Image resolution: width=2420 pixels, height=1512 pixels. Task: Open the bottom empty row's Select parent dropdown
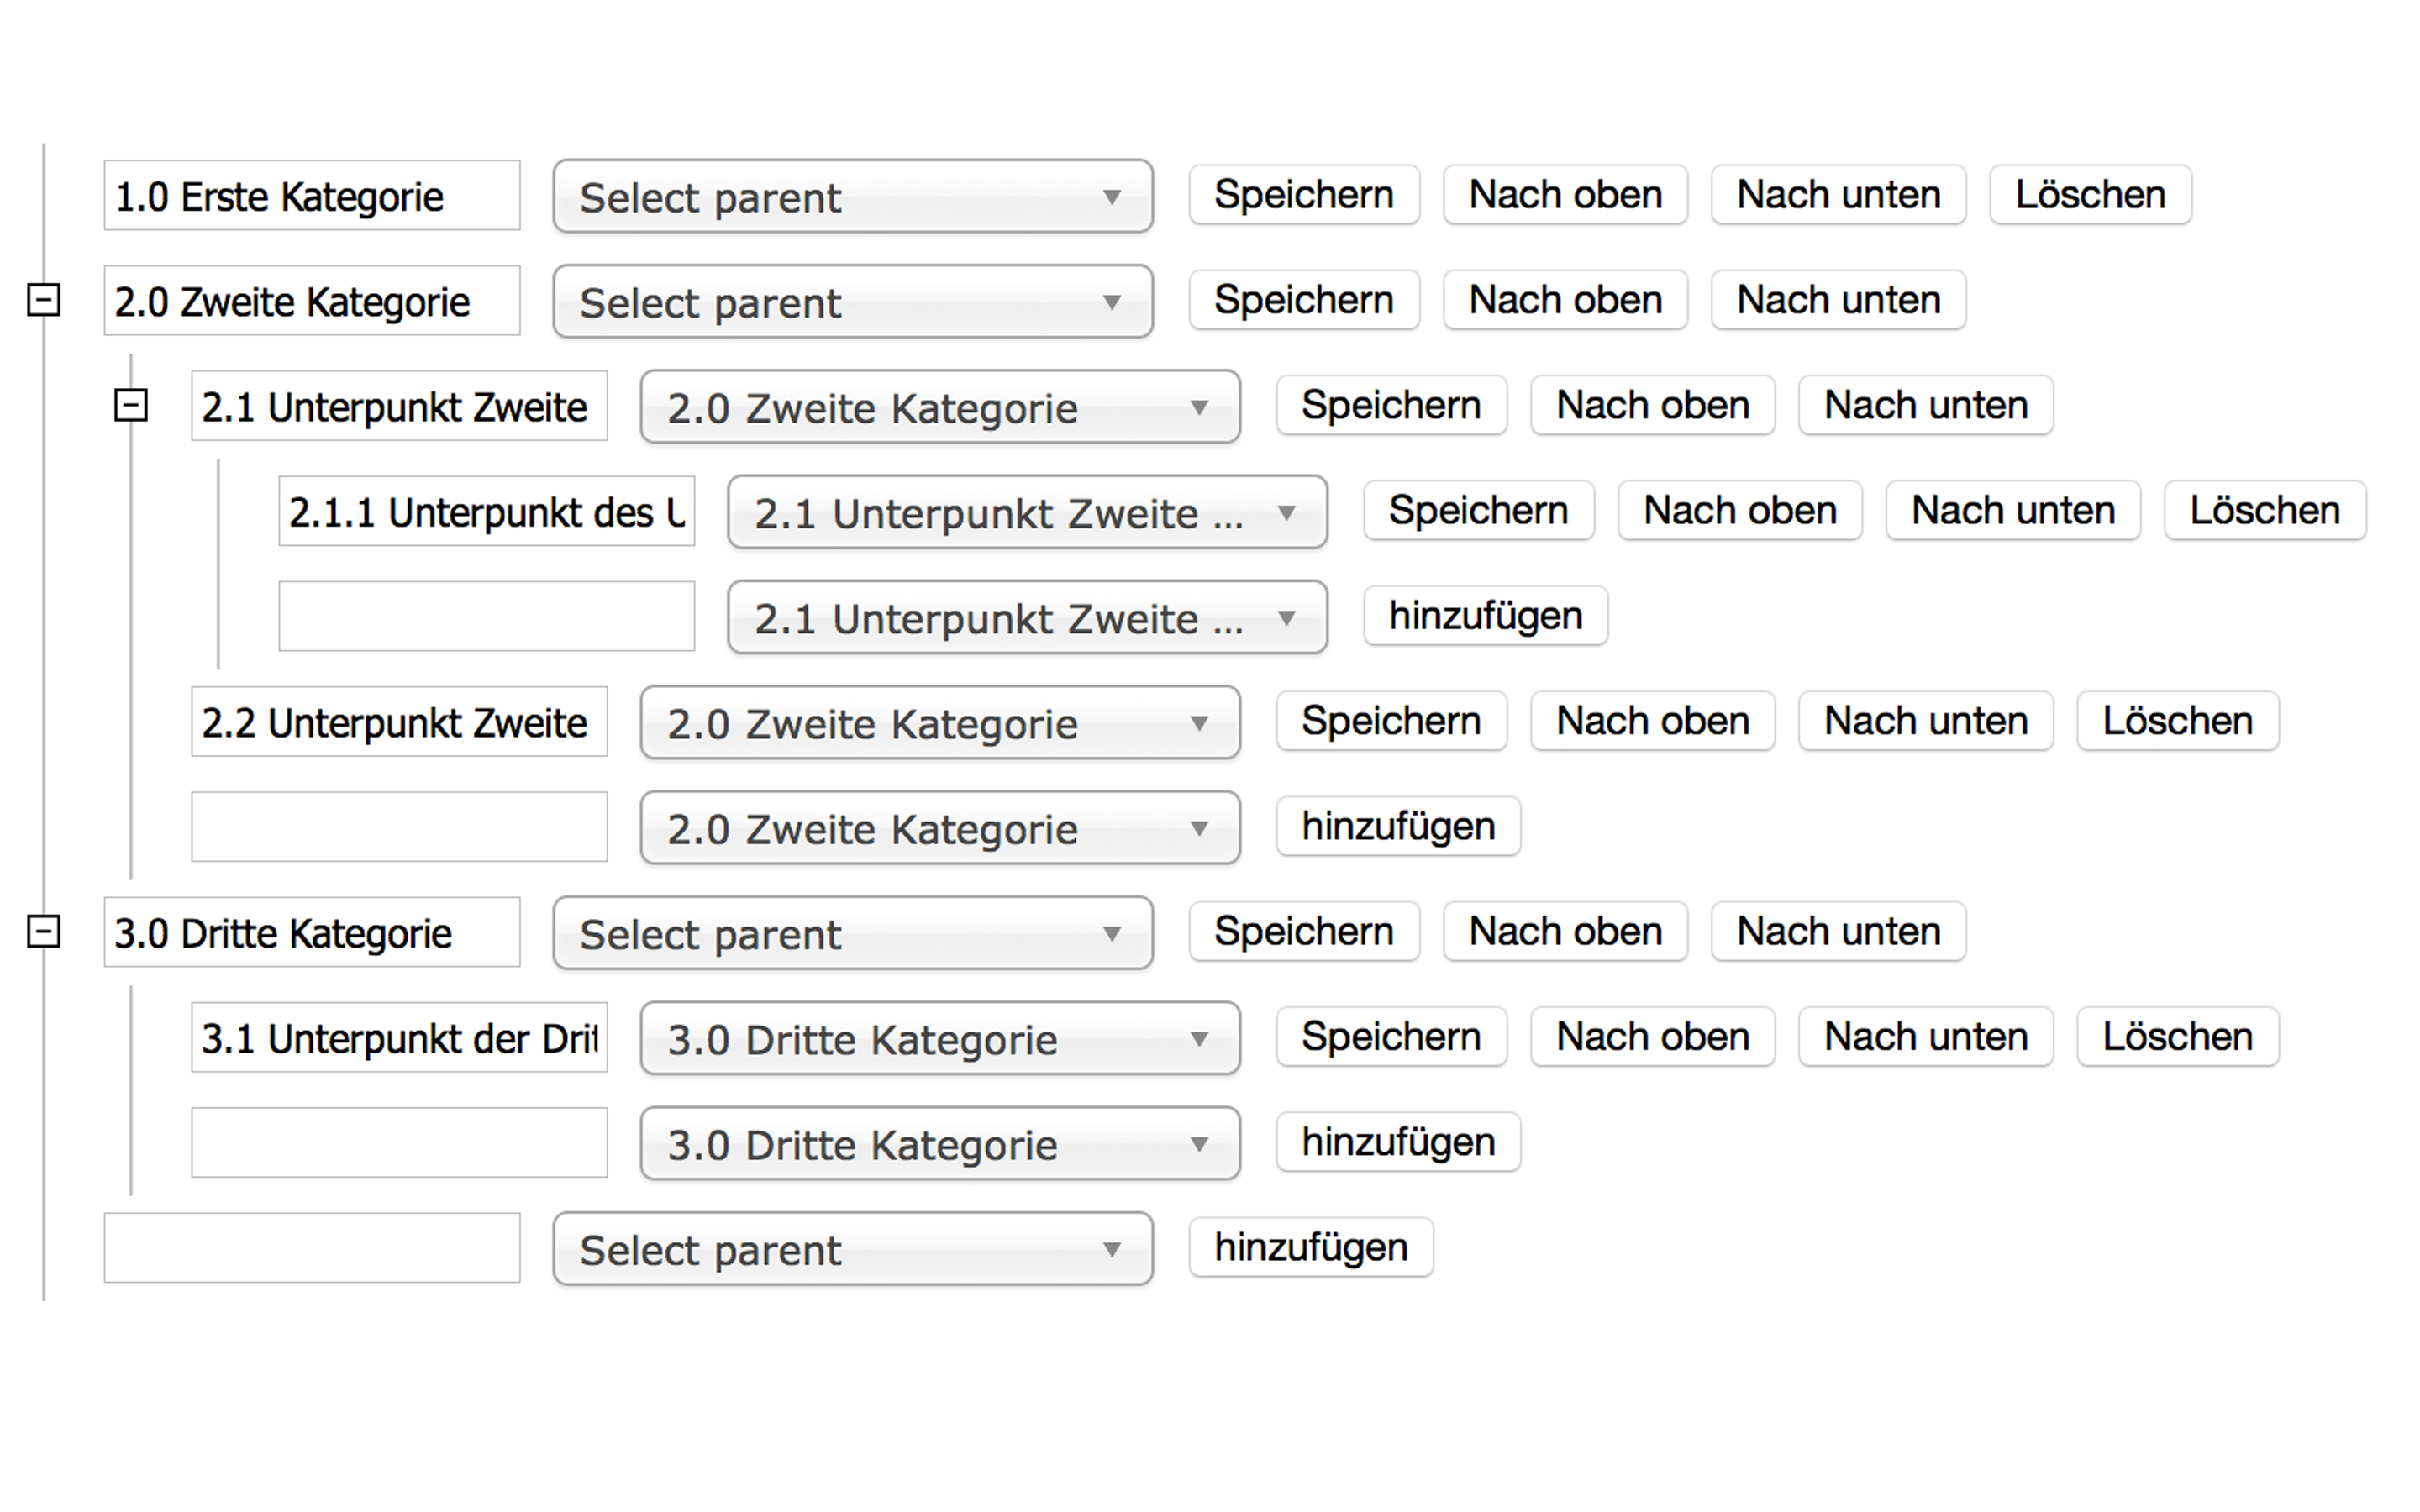coord(852,1249)
